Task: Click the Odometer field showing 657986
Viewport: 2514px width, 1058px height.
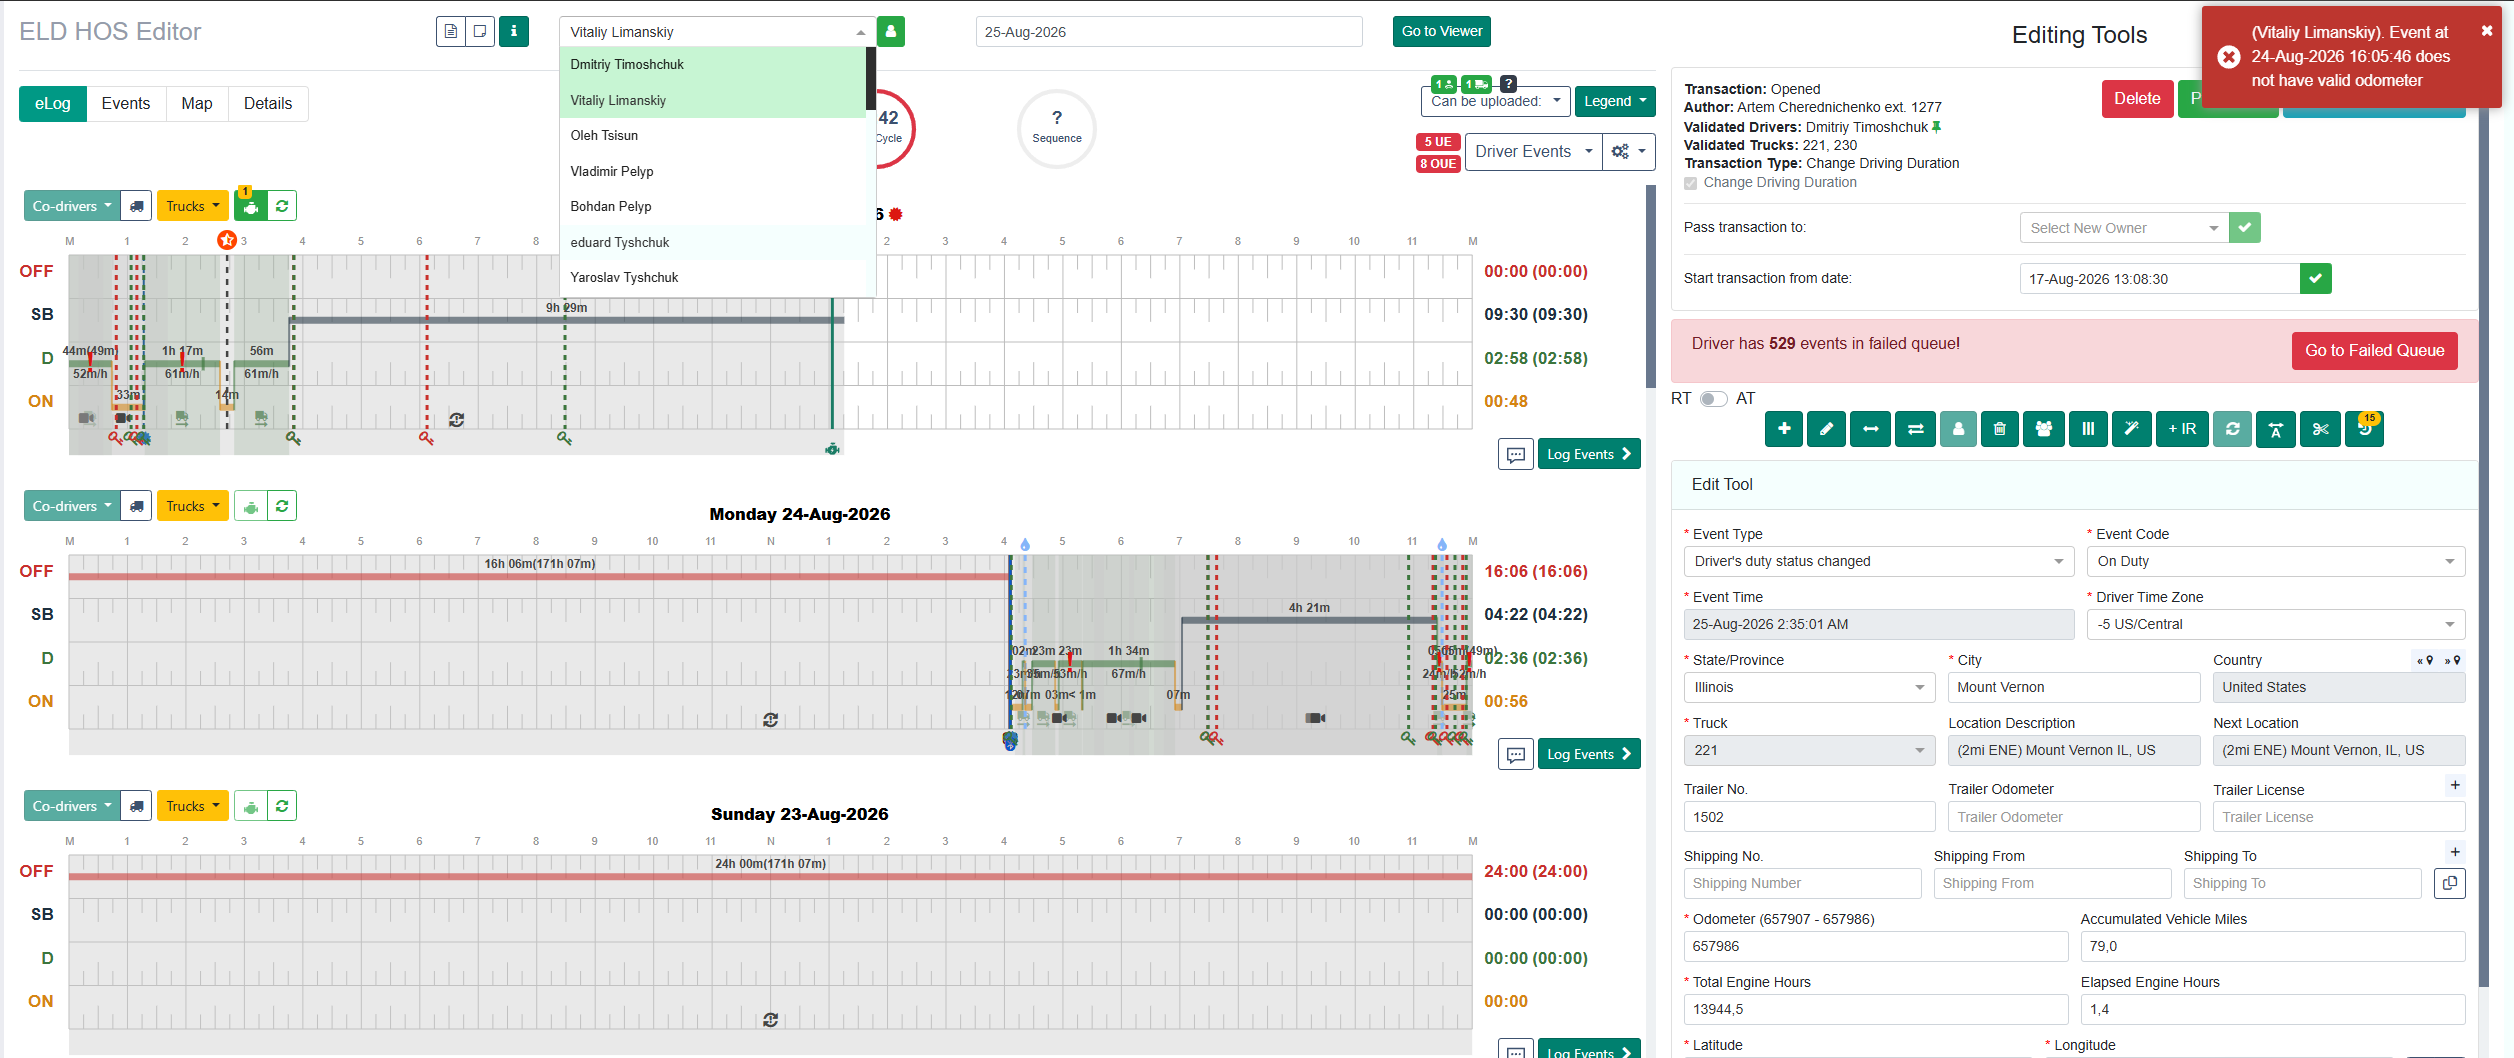Action: click(x=1876, y=946)
